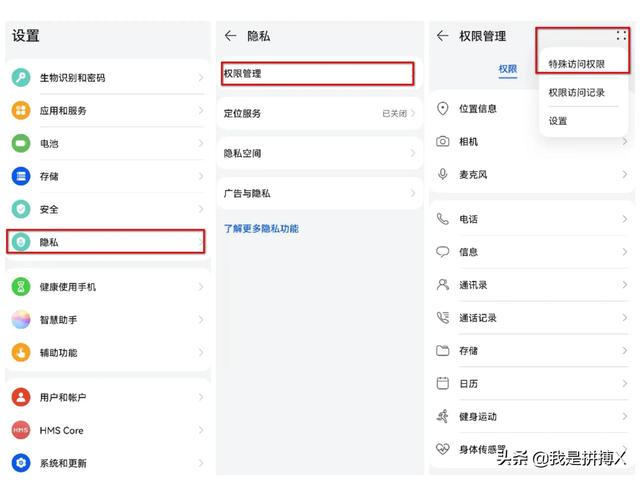Viewport: 640px width, 480px height.
Task: Expand the 生物识别和密码 row chevron
Action: (200, 78)
